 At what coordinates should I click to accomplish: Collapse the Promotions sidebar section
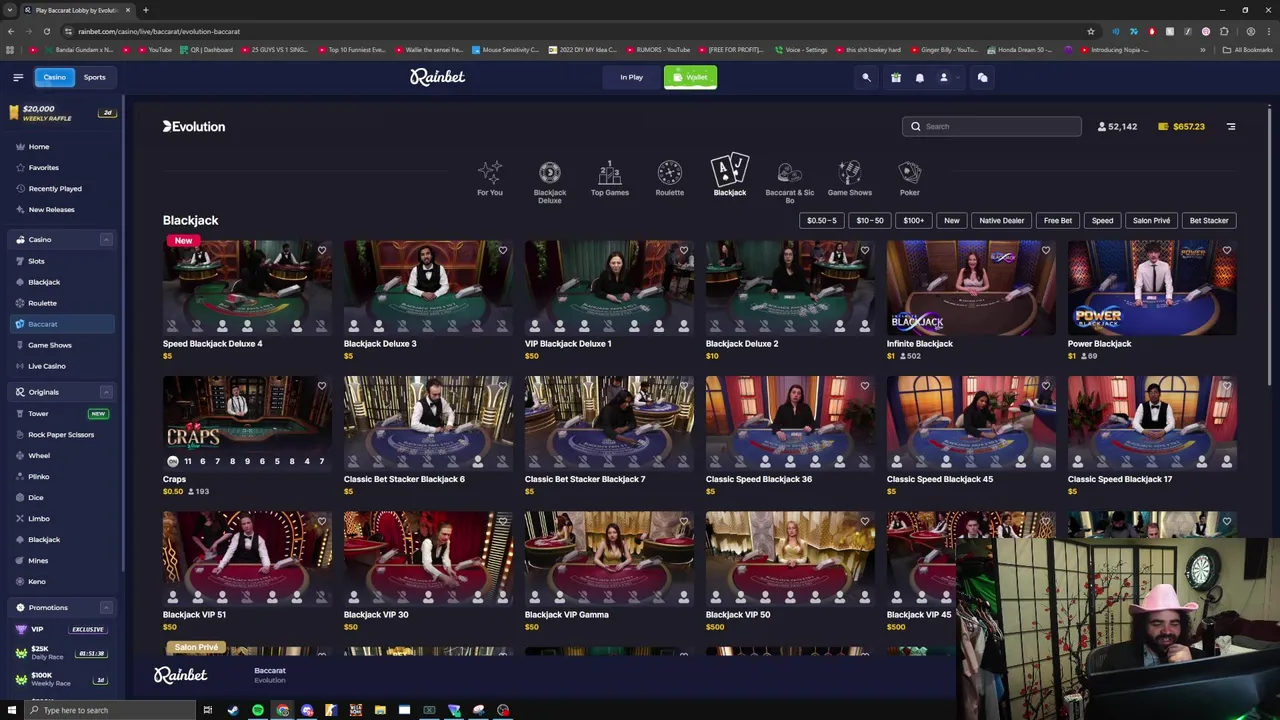106,608
